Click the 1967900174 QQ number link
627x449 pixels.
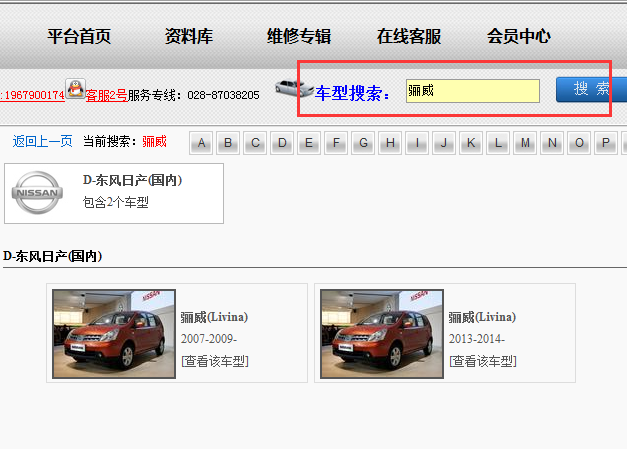click(33, 95)
